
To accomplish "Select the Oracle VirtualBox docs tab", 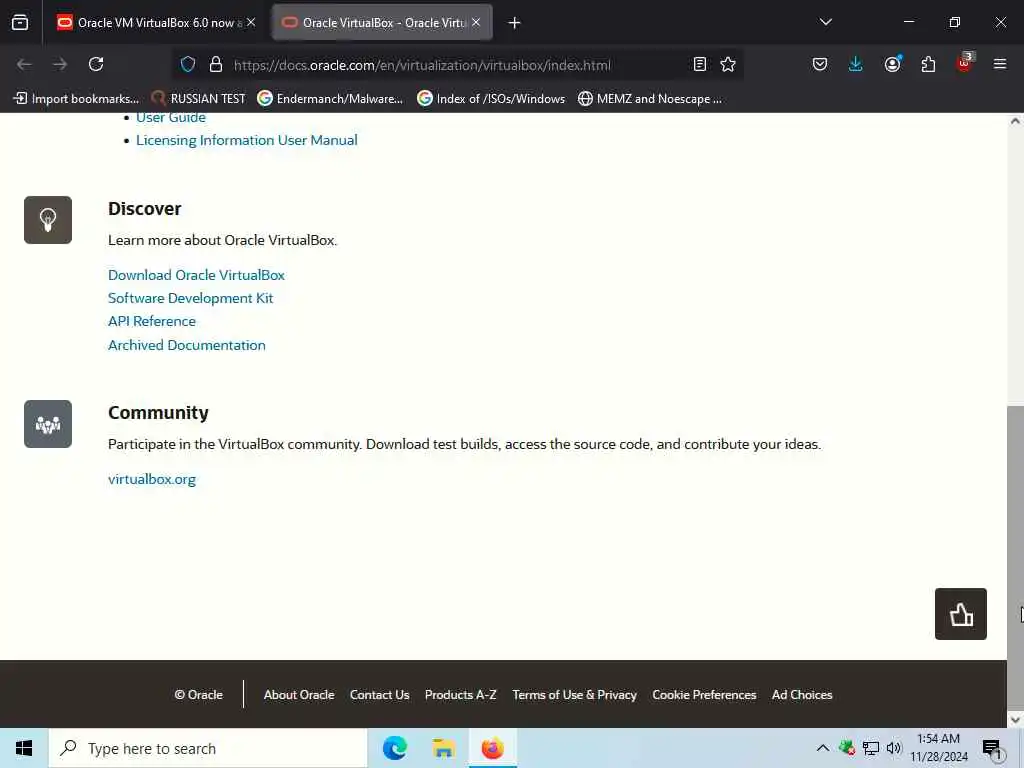I will tap(381, 23).
